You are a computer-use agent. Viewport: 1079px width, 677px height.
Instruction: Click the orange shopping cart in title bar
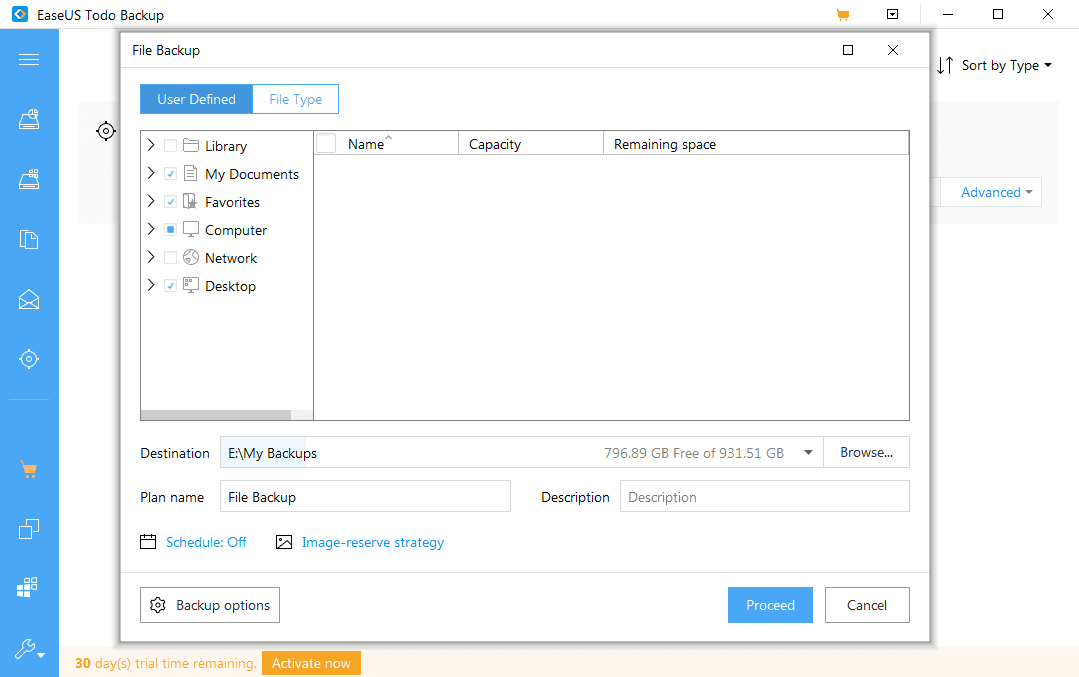(842, 15)
